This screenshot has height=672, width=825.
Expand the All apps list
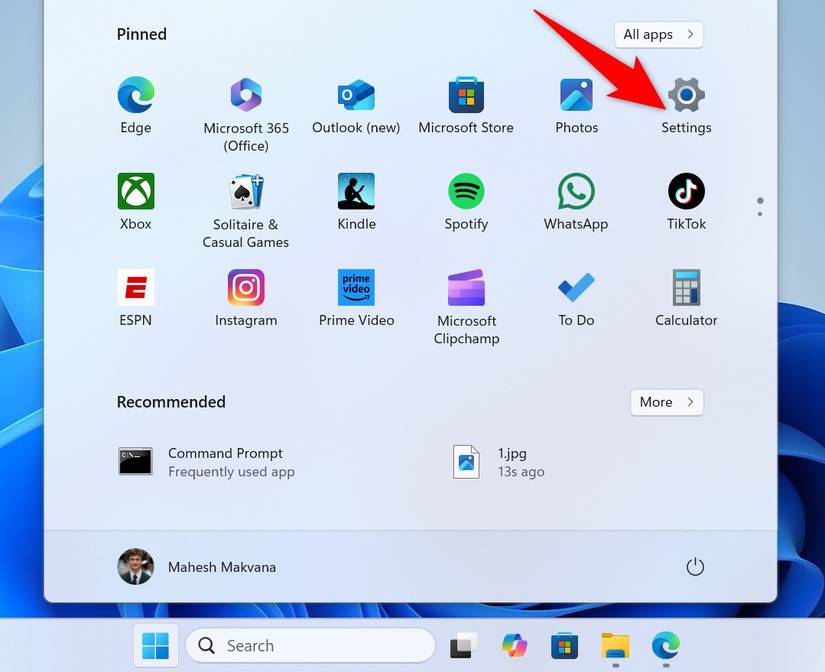point(658,33)
